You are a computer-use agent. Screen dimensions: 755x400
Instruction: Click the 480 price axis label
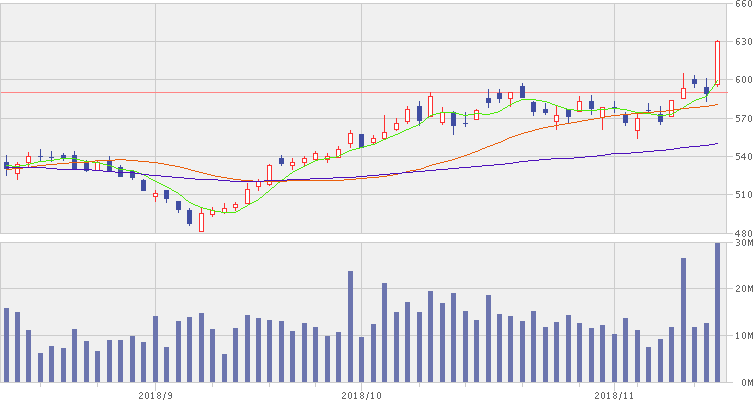click(x=743, y=232)
